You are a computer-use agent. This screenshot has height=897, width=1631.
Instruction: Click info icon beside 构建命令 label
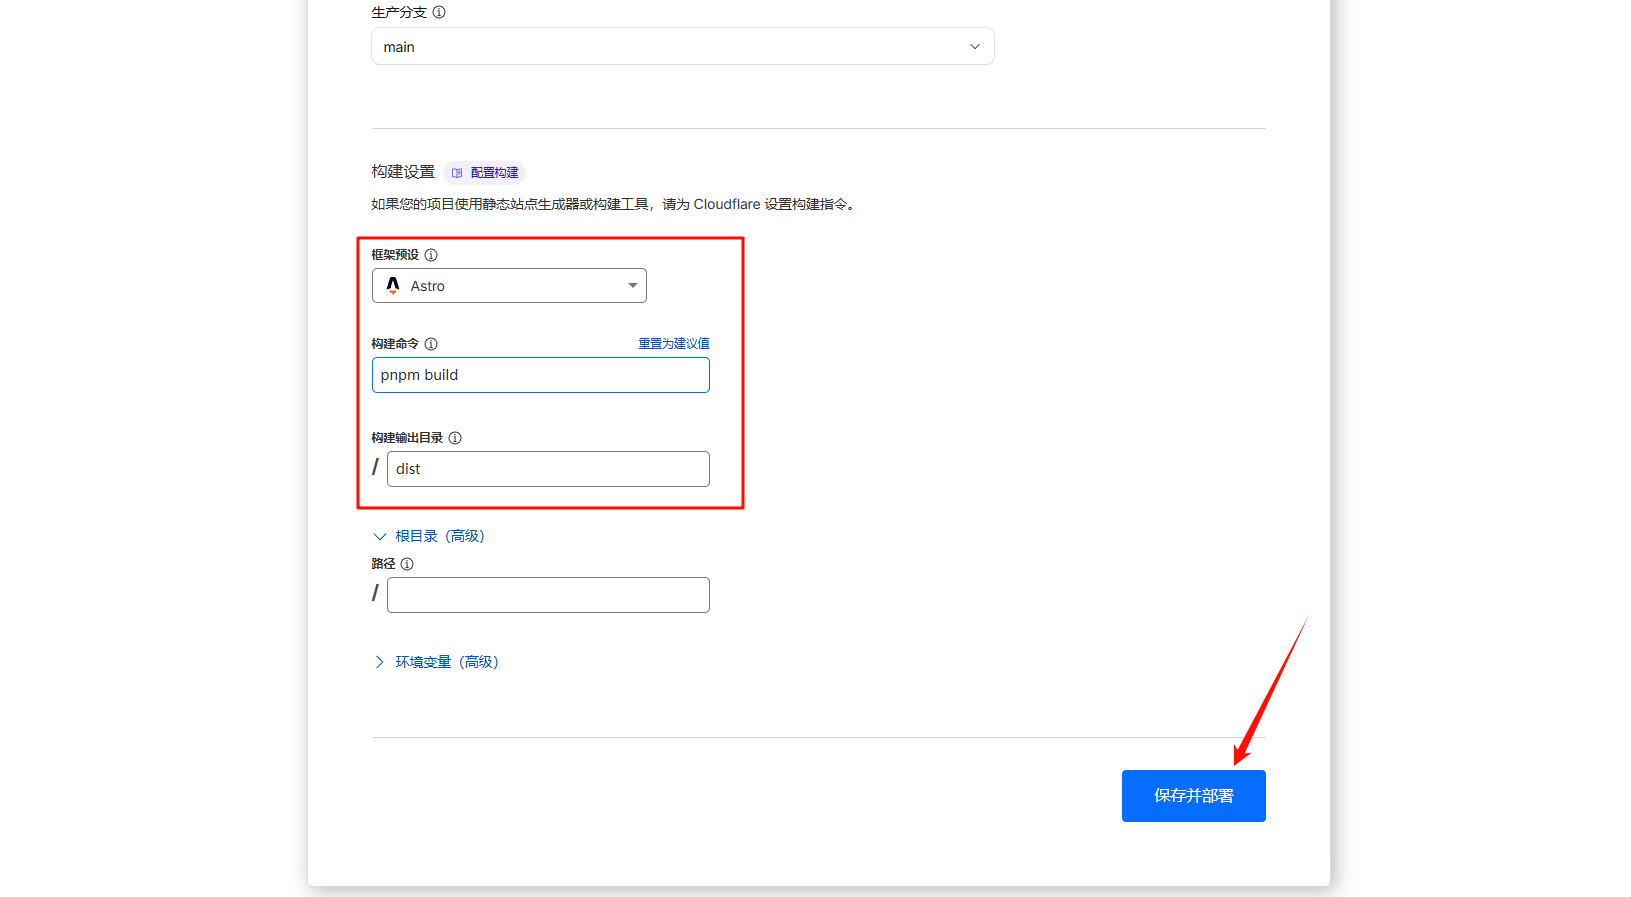(431, 344)
